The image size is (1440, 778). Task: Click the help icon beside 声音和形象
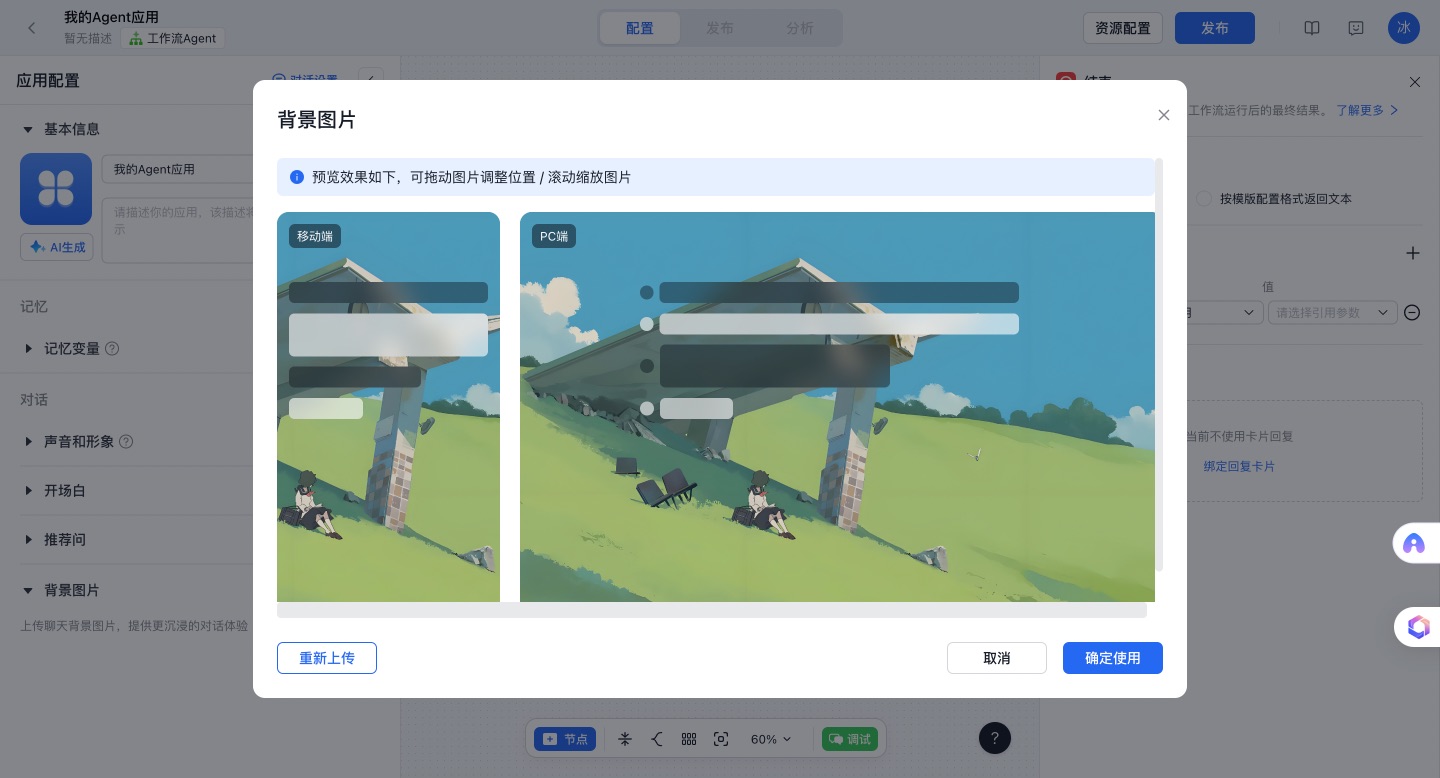click(126, 441)
